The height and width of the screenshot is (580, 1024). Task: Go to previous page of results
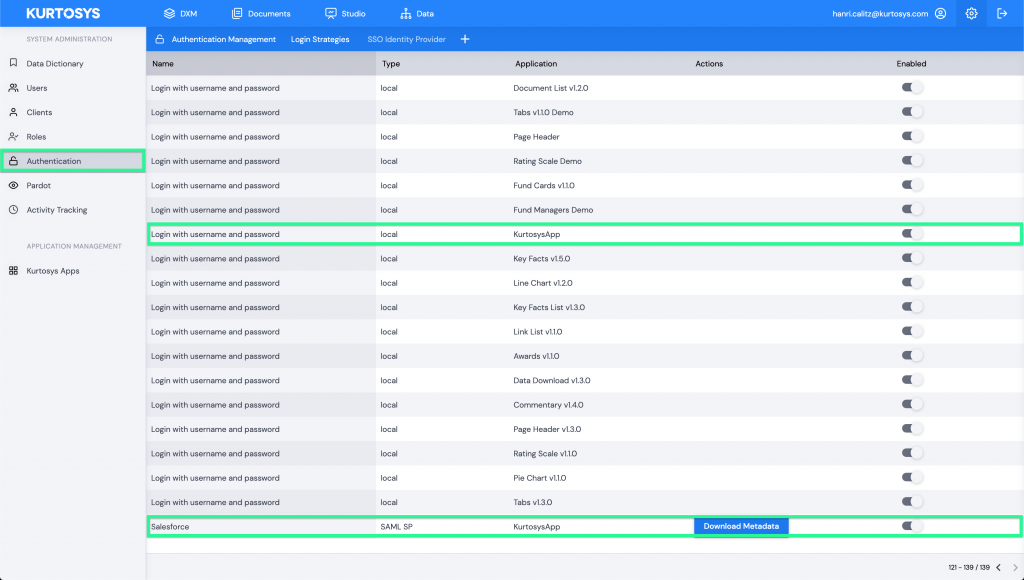coord(997,568)
